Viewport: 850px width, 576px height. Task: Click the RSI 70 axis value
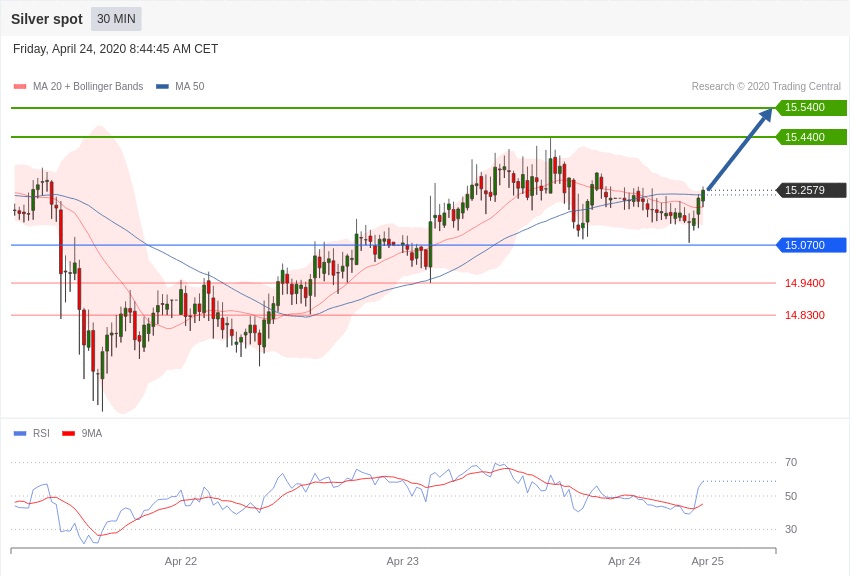(791, 462)
